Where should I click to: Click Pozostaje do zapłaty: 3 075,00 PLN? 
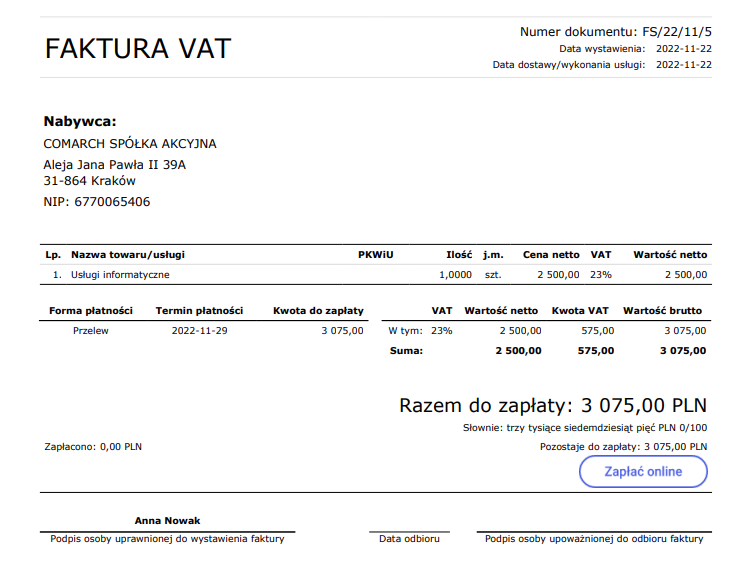pyautogui.click(x=623, y=447)
